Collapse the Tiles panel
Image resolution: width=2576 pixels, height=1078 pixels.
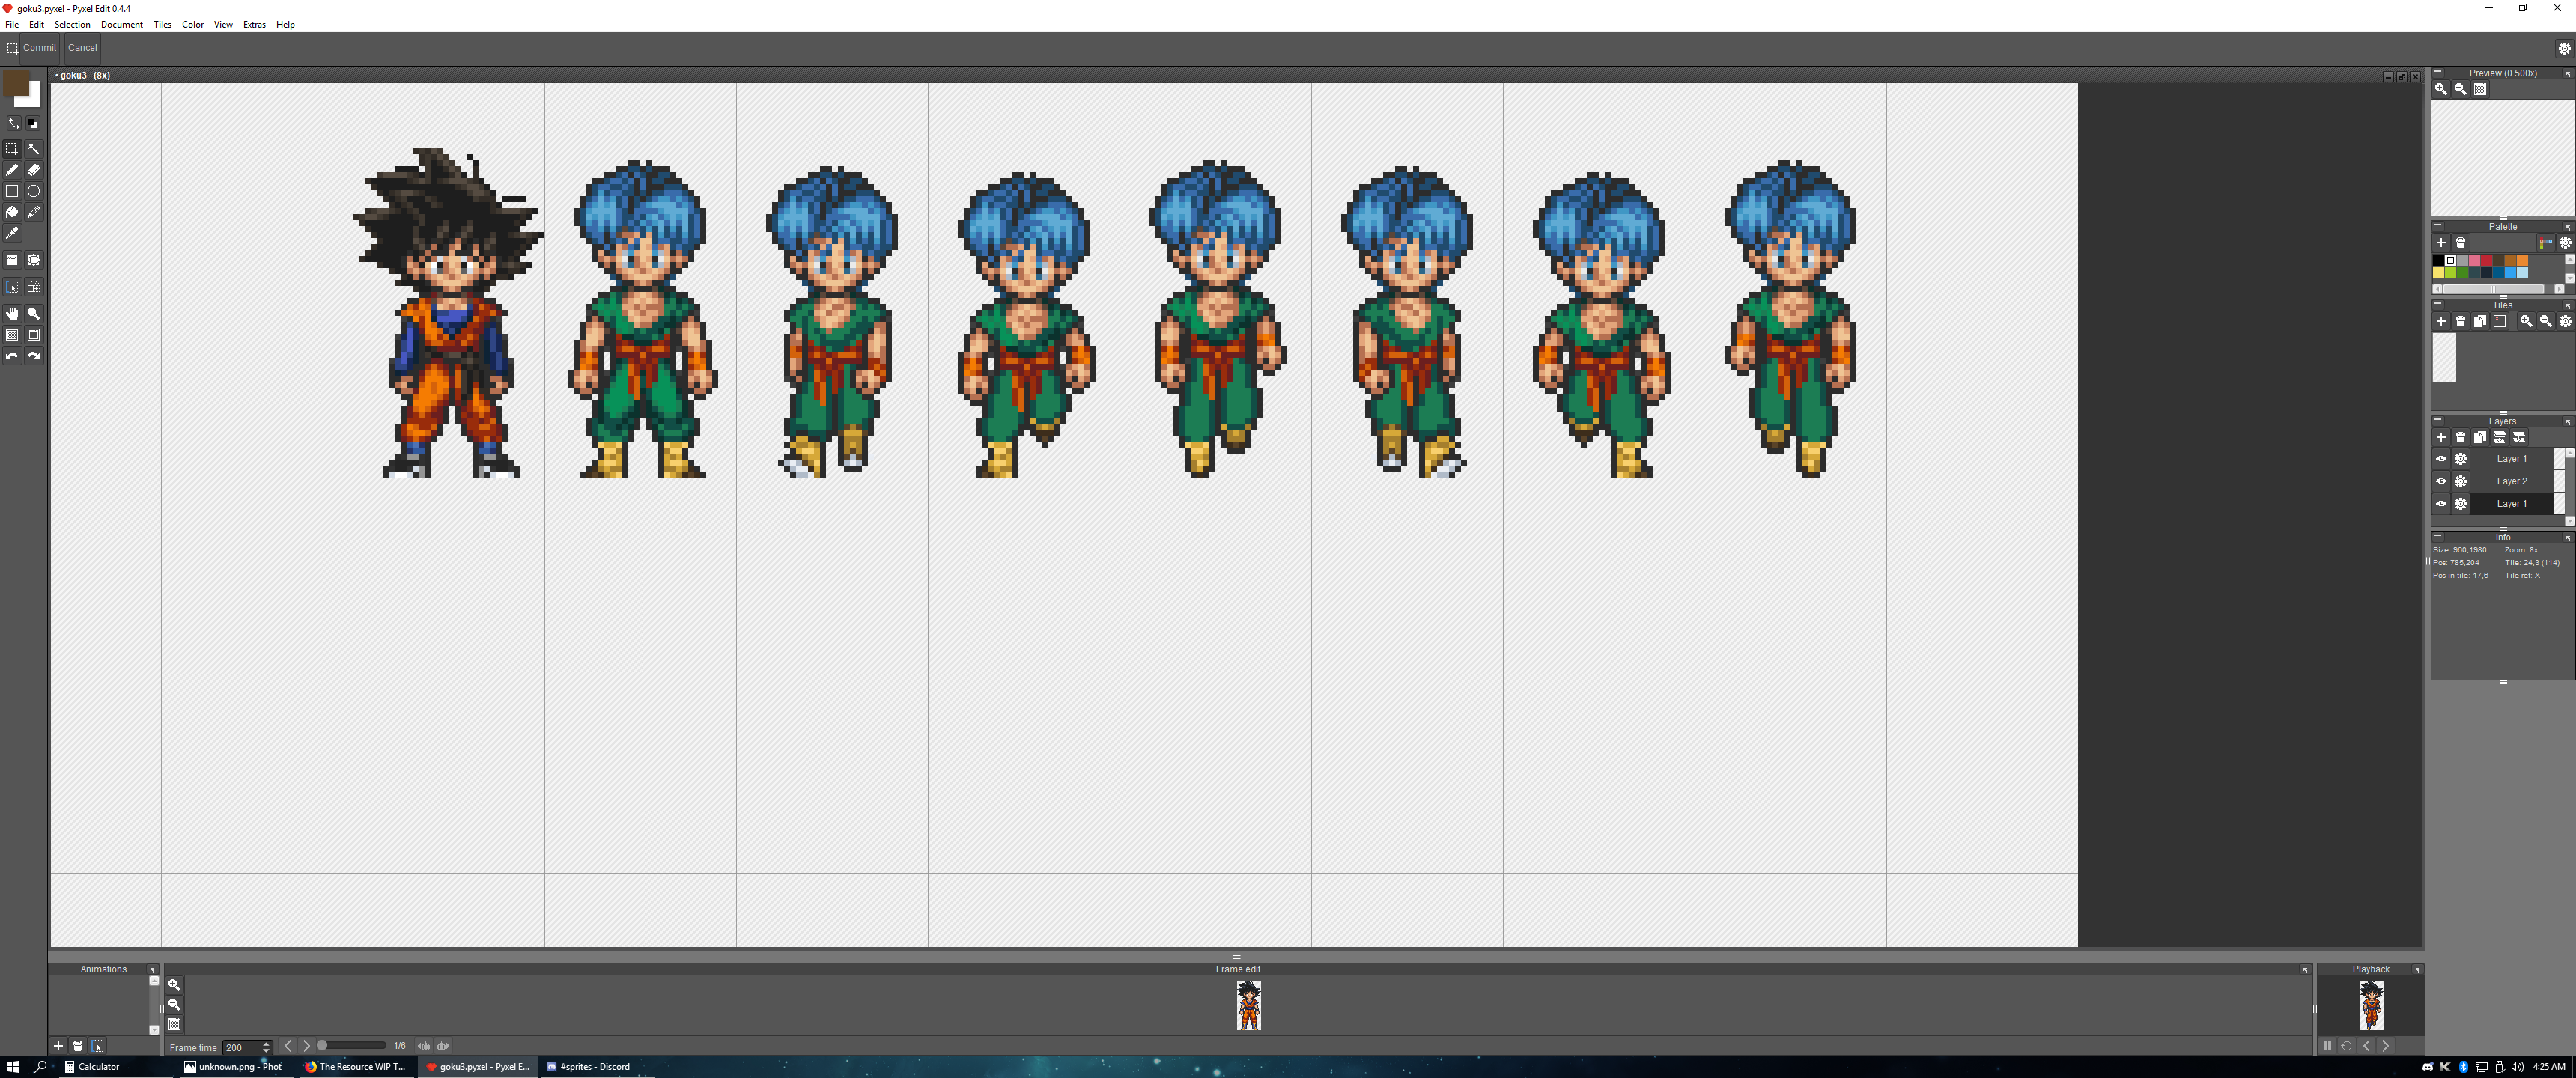(2438, 304)
